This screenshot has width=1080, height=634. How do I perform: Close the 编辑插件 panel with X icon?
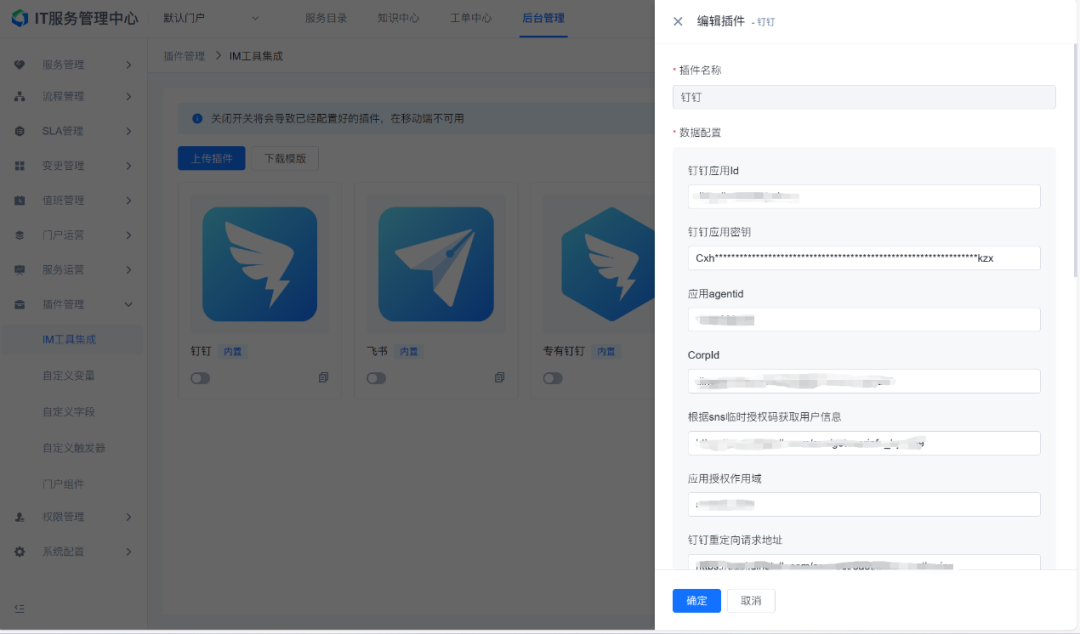(x=678, y=21)
